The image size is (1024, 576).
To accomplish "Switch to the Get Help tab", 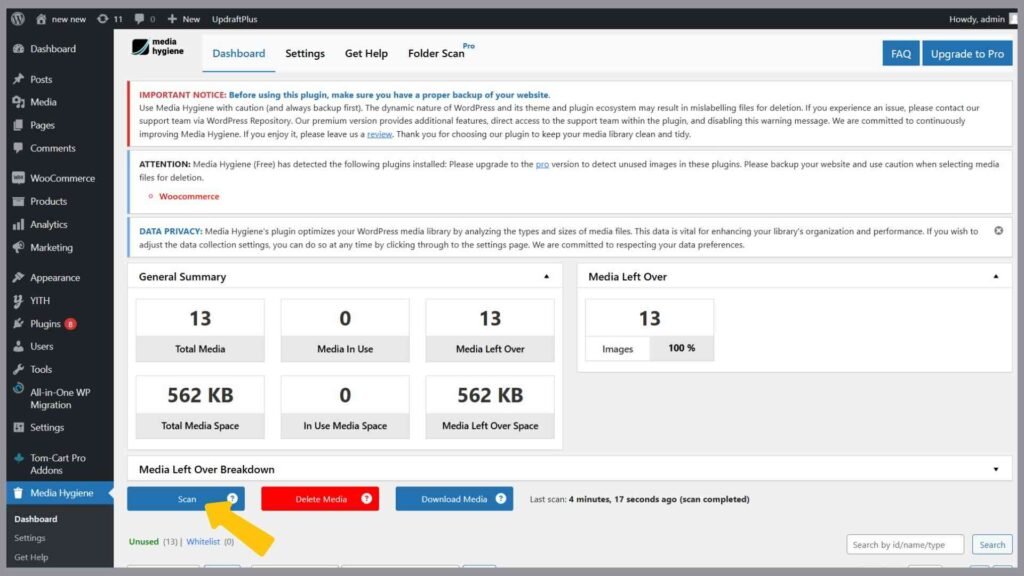I will (x=366, y=54).
